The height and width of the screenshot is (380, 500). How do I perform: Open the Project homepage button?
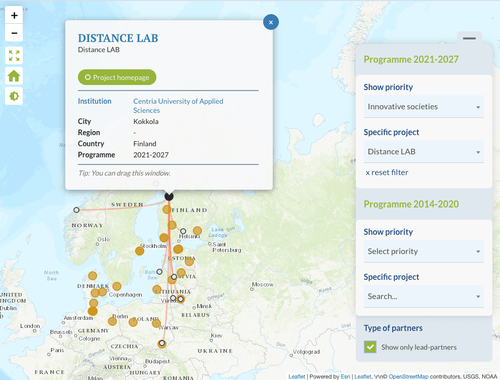pyautogui.click(x=117, y=77)
